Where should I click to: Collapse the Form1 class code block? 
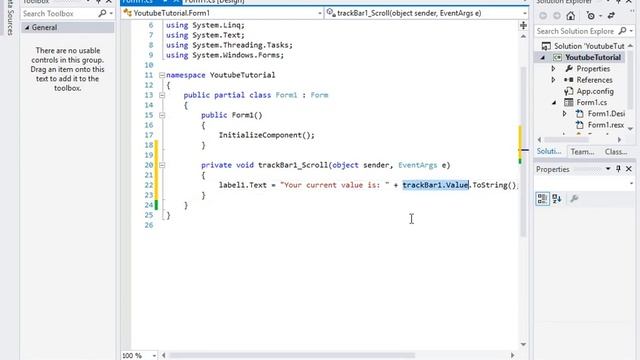pos(162,95)
